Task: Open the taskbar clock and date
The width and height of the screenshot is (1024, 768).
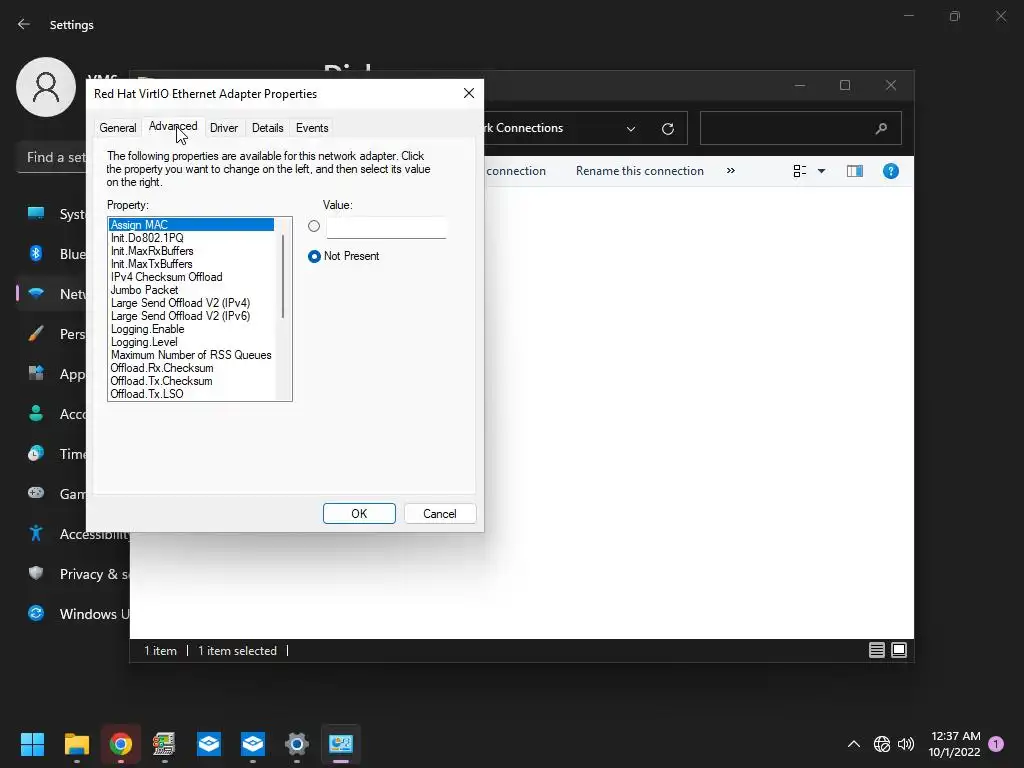Action: 955,744
